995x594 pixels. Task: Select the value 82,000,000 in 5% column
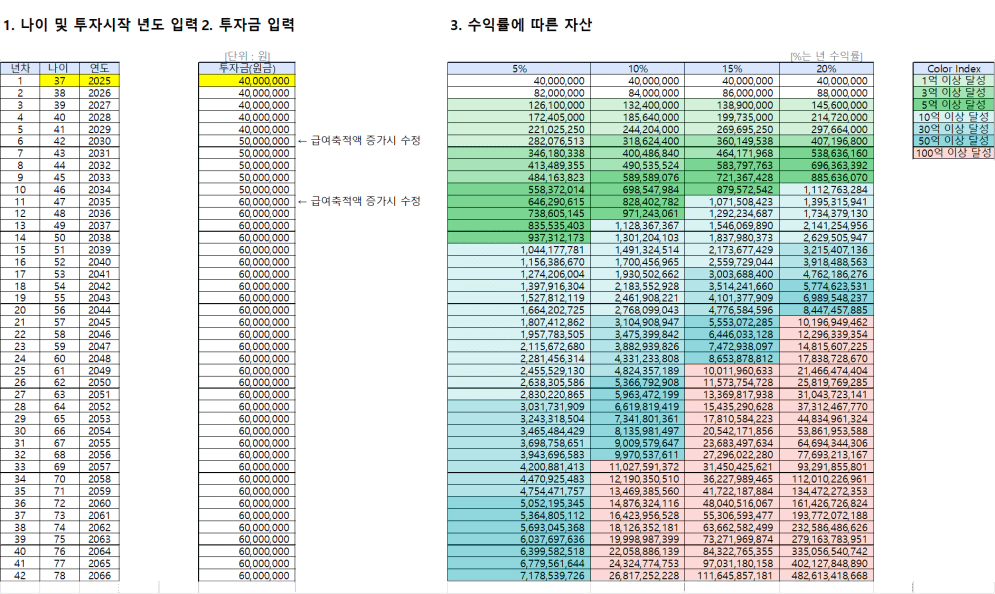click(x=519, y=93)
